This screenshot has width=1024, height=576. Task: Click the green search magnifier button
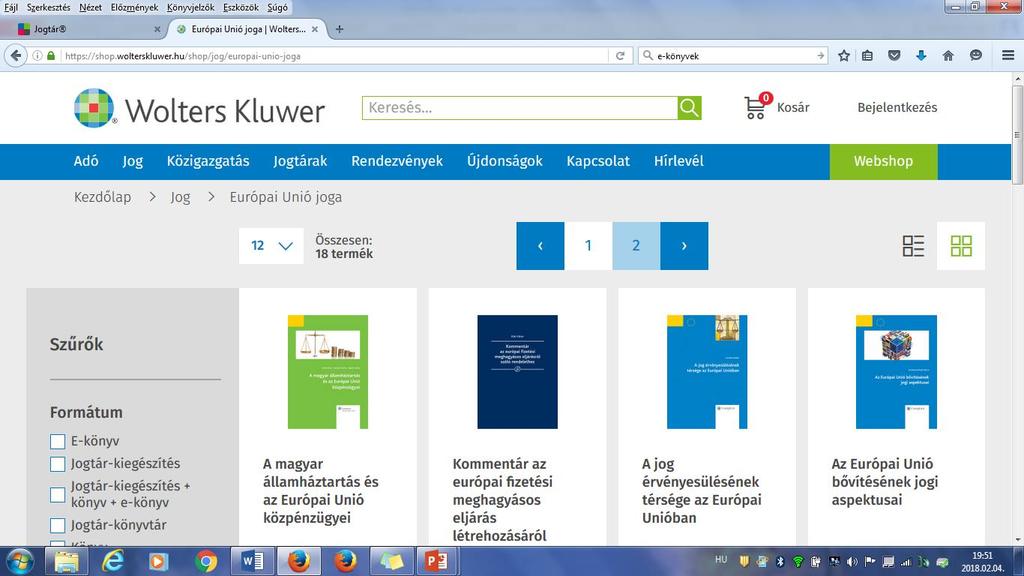coord(689,108)
